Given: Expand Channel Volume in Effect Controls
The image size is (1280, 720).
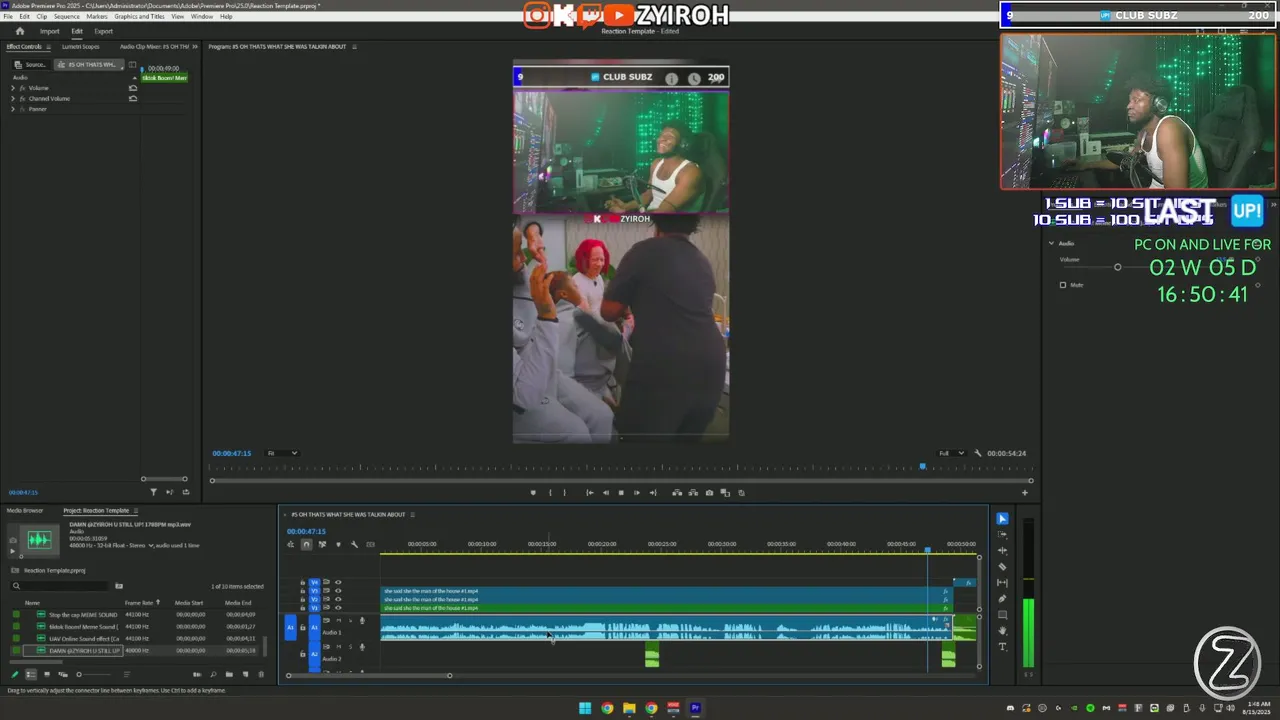Looking at the screenshot, I should [13, 98].
